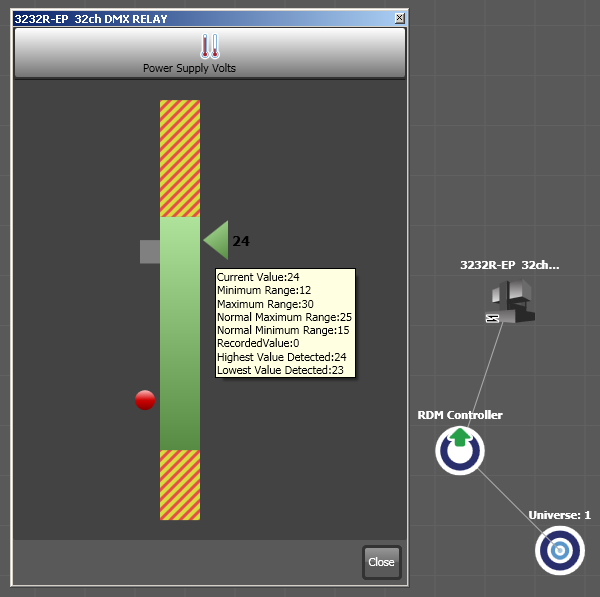Click the gray square marker left of the gauge
The height and width of the screenshot is (597, 600).
click(150, 251)
